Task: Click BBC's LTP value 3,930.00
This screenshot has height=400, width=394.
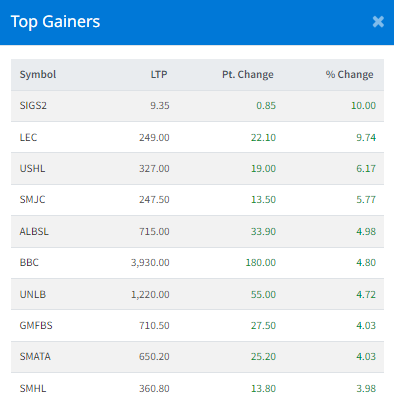Action: 150,263
